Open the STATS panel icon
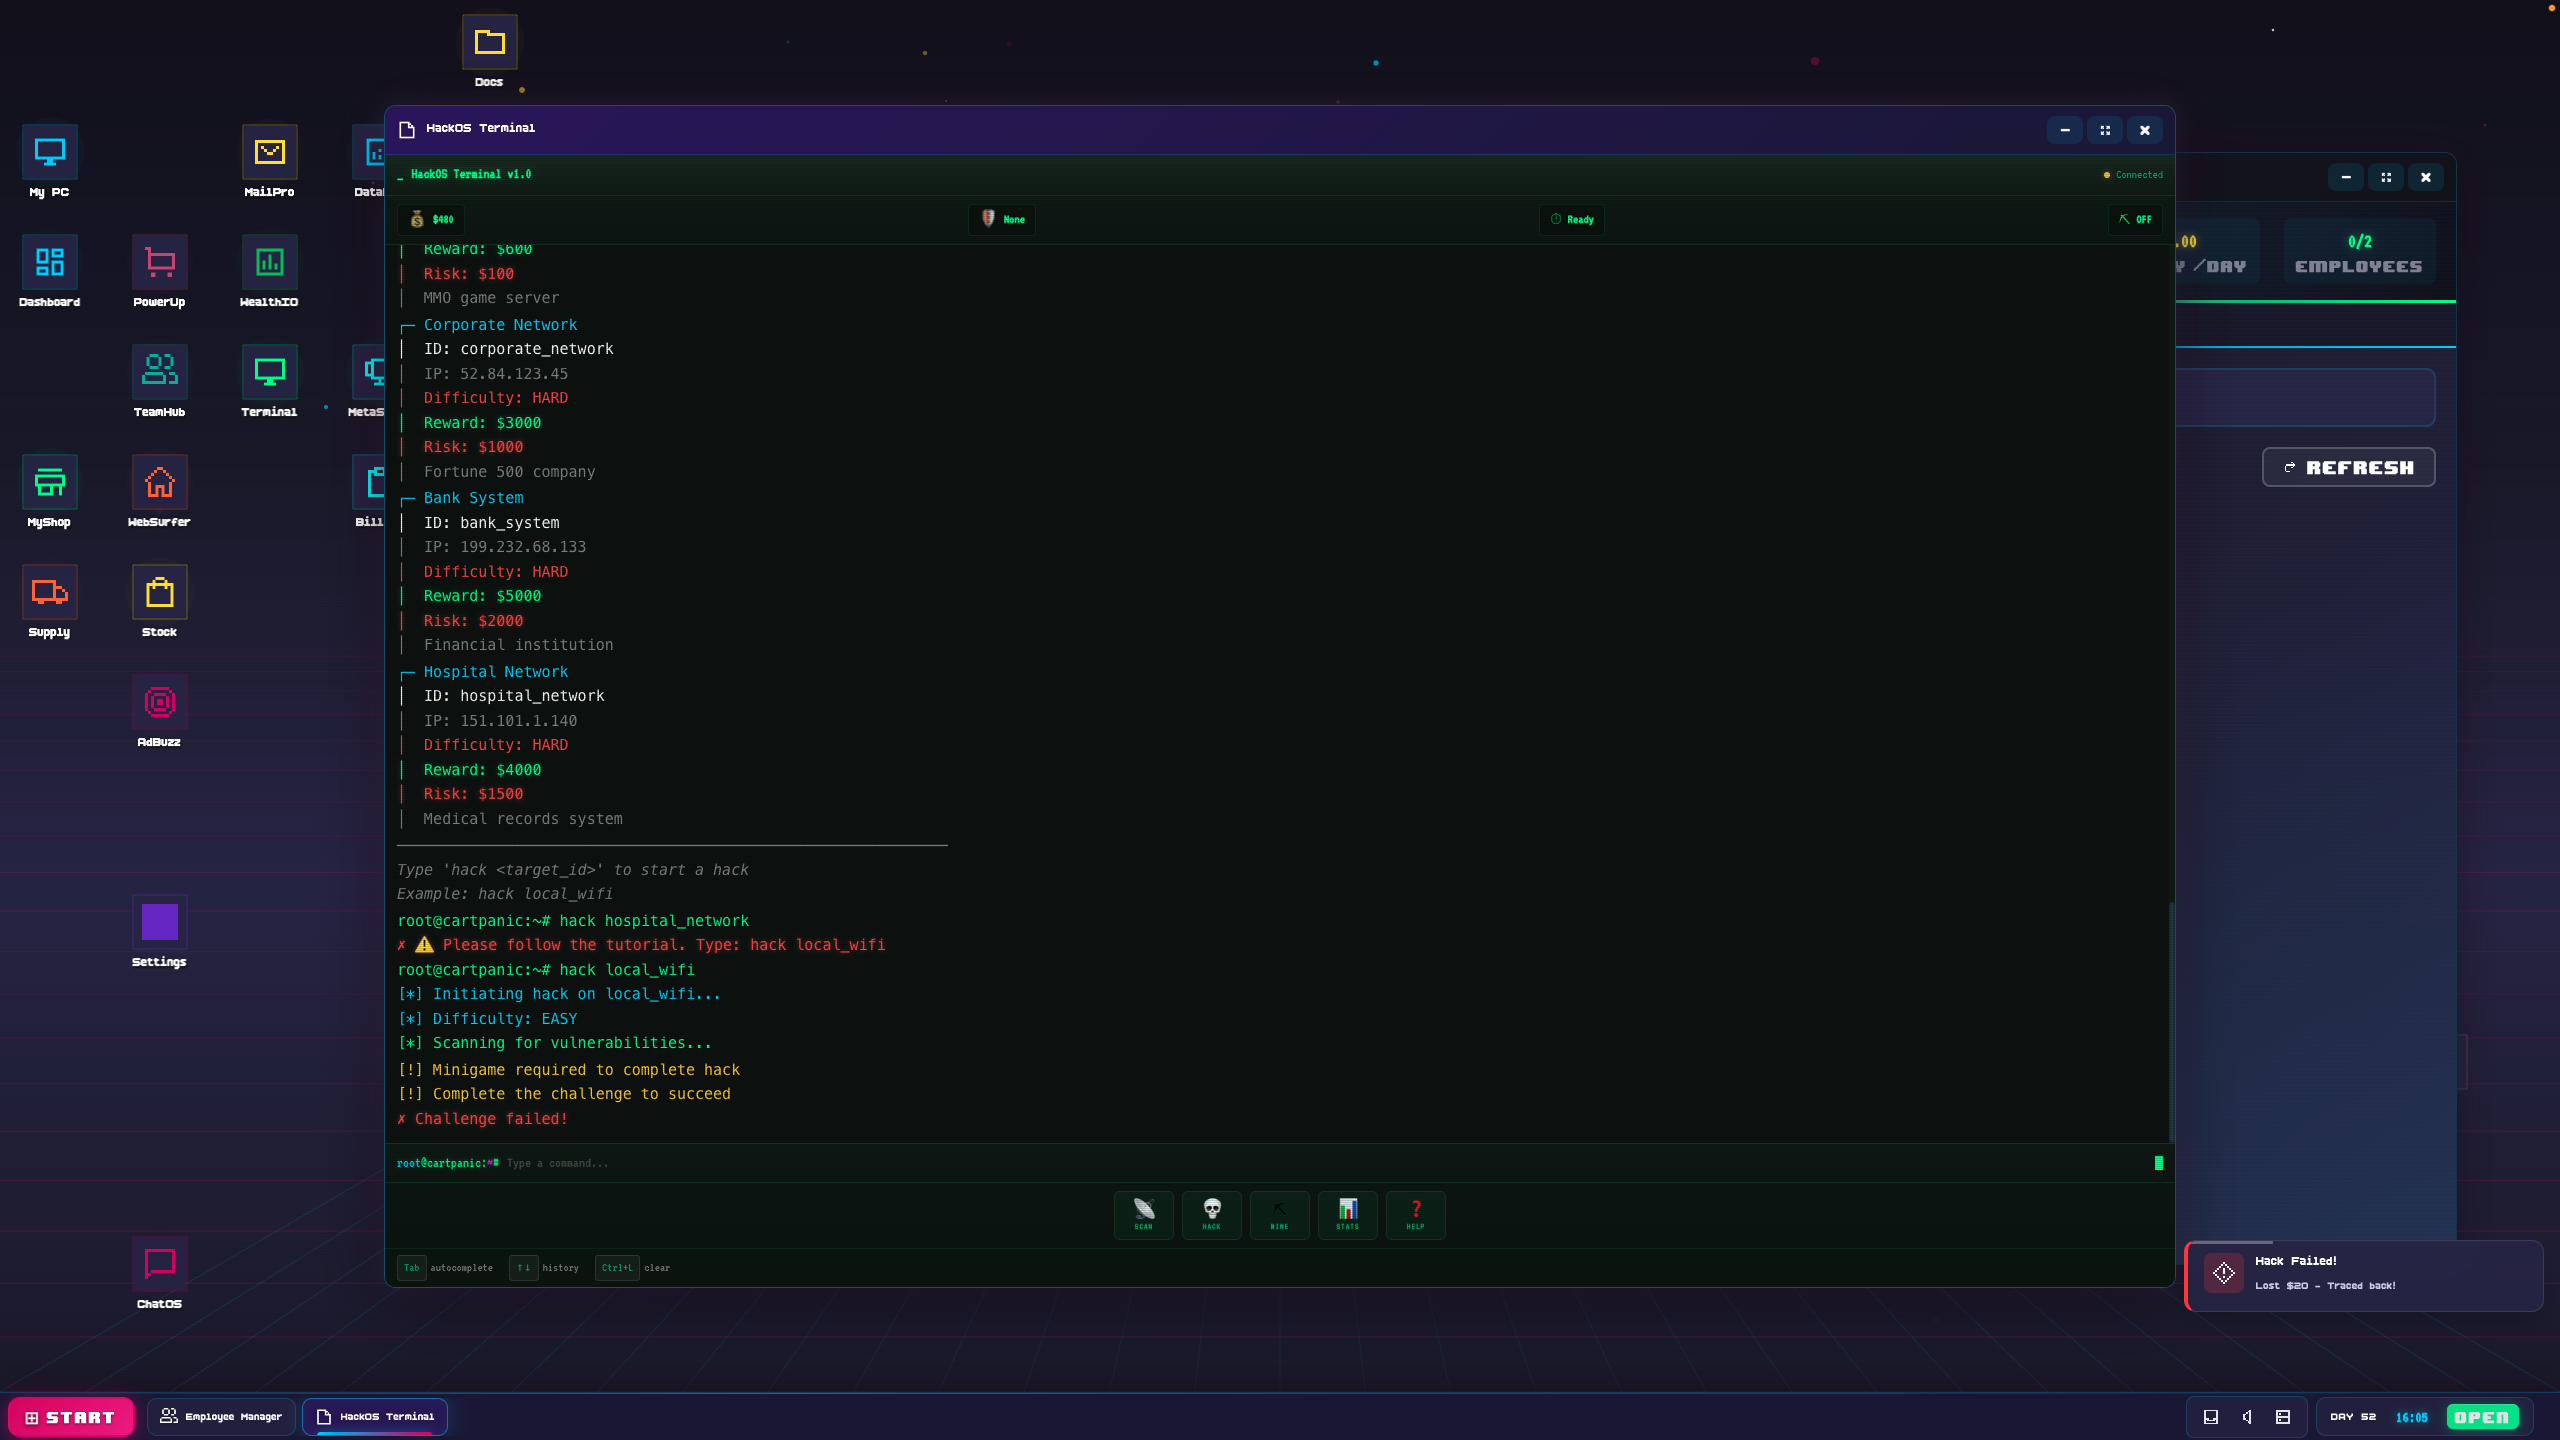 pos(1347,1215)
